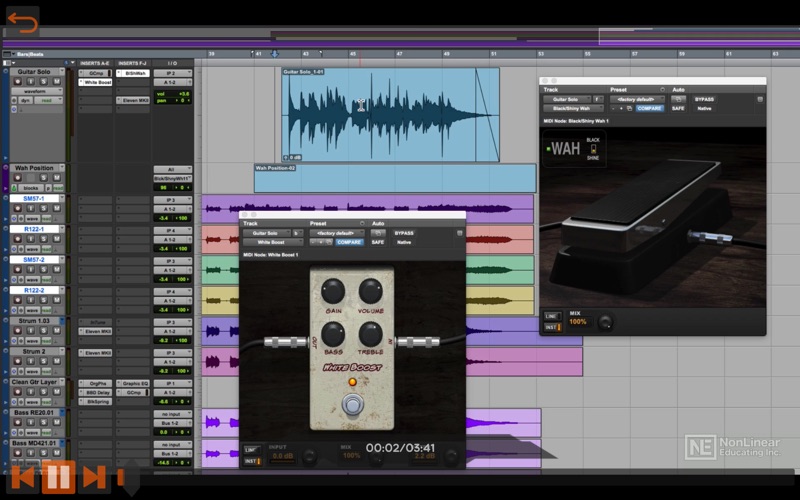Solo the Guitar Solo track
This screenshot has height=500, width=800.
click(x=43, y=82)
